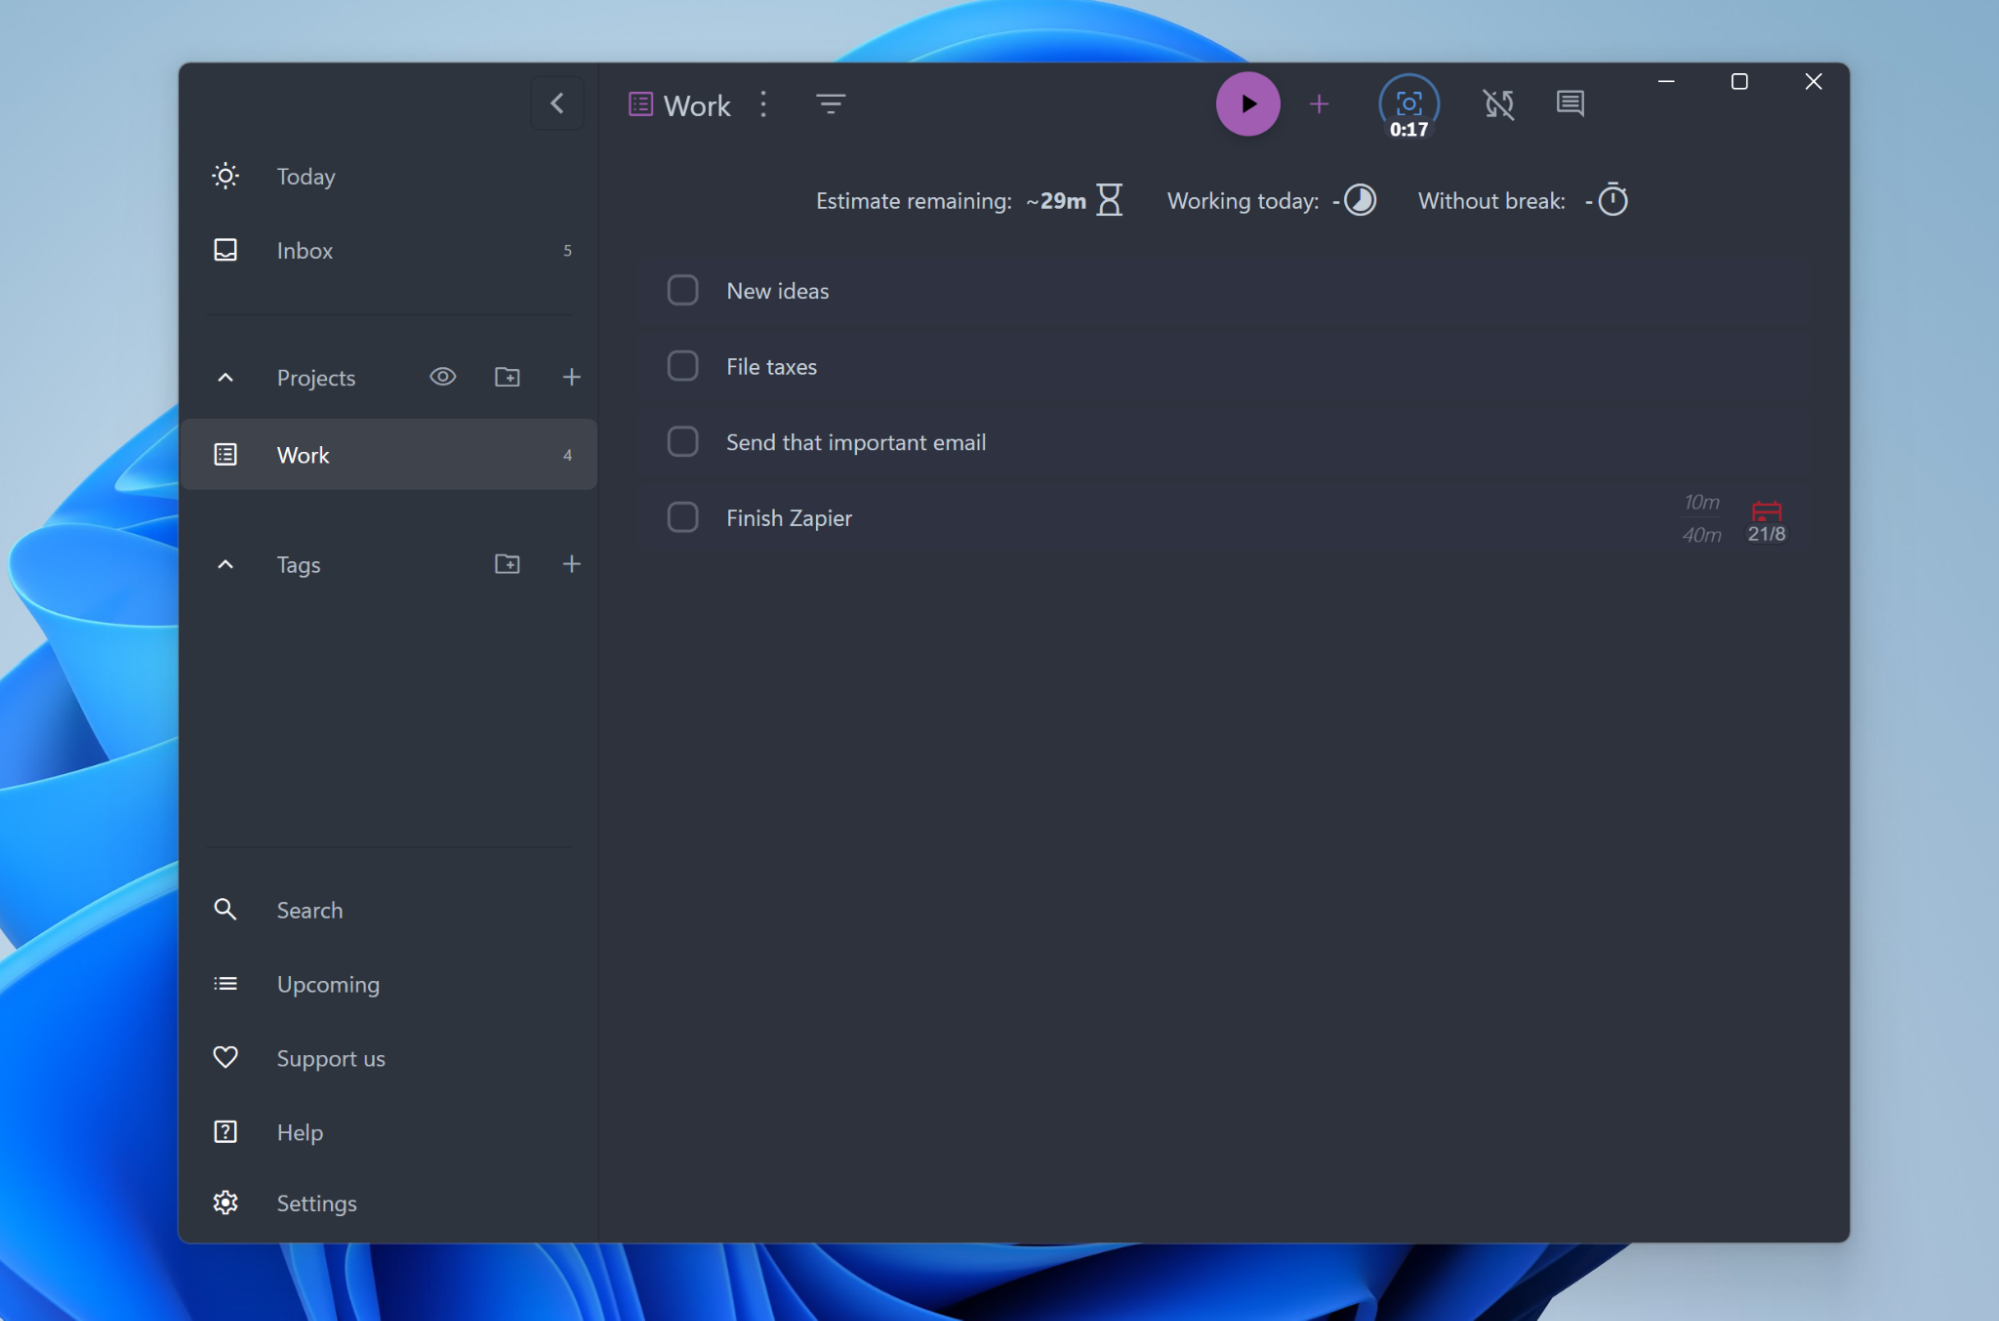Check off Send that important email
Screen dimensions: 1999x1321
(683, 441)
